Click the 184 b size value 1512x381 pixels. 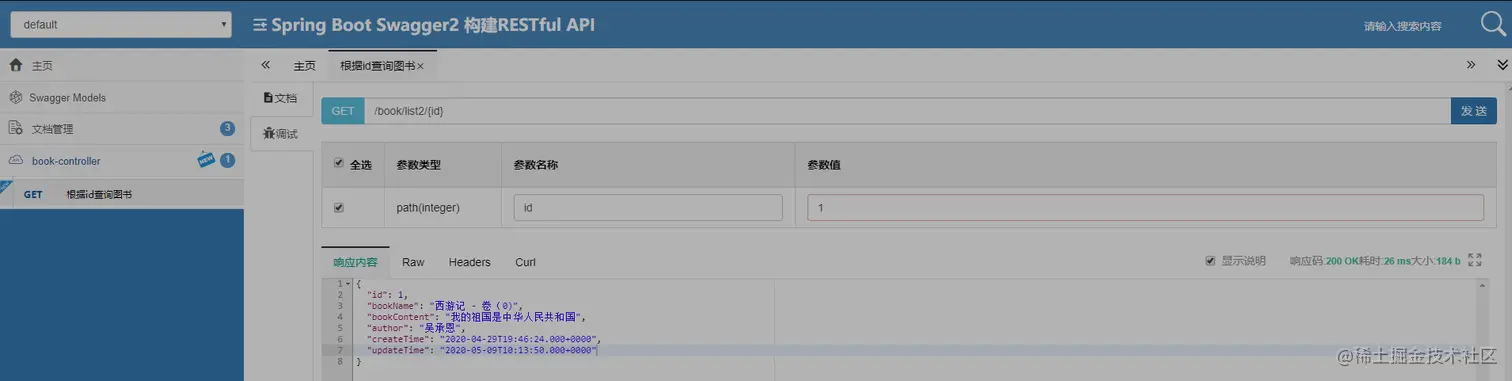pos(1448,261)
